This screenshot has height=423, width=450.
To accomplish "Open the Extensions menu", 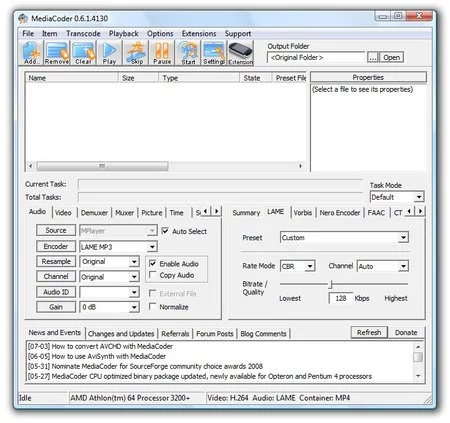I will point(199,34).
